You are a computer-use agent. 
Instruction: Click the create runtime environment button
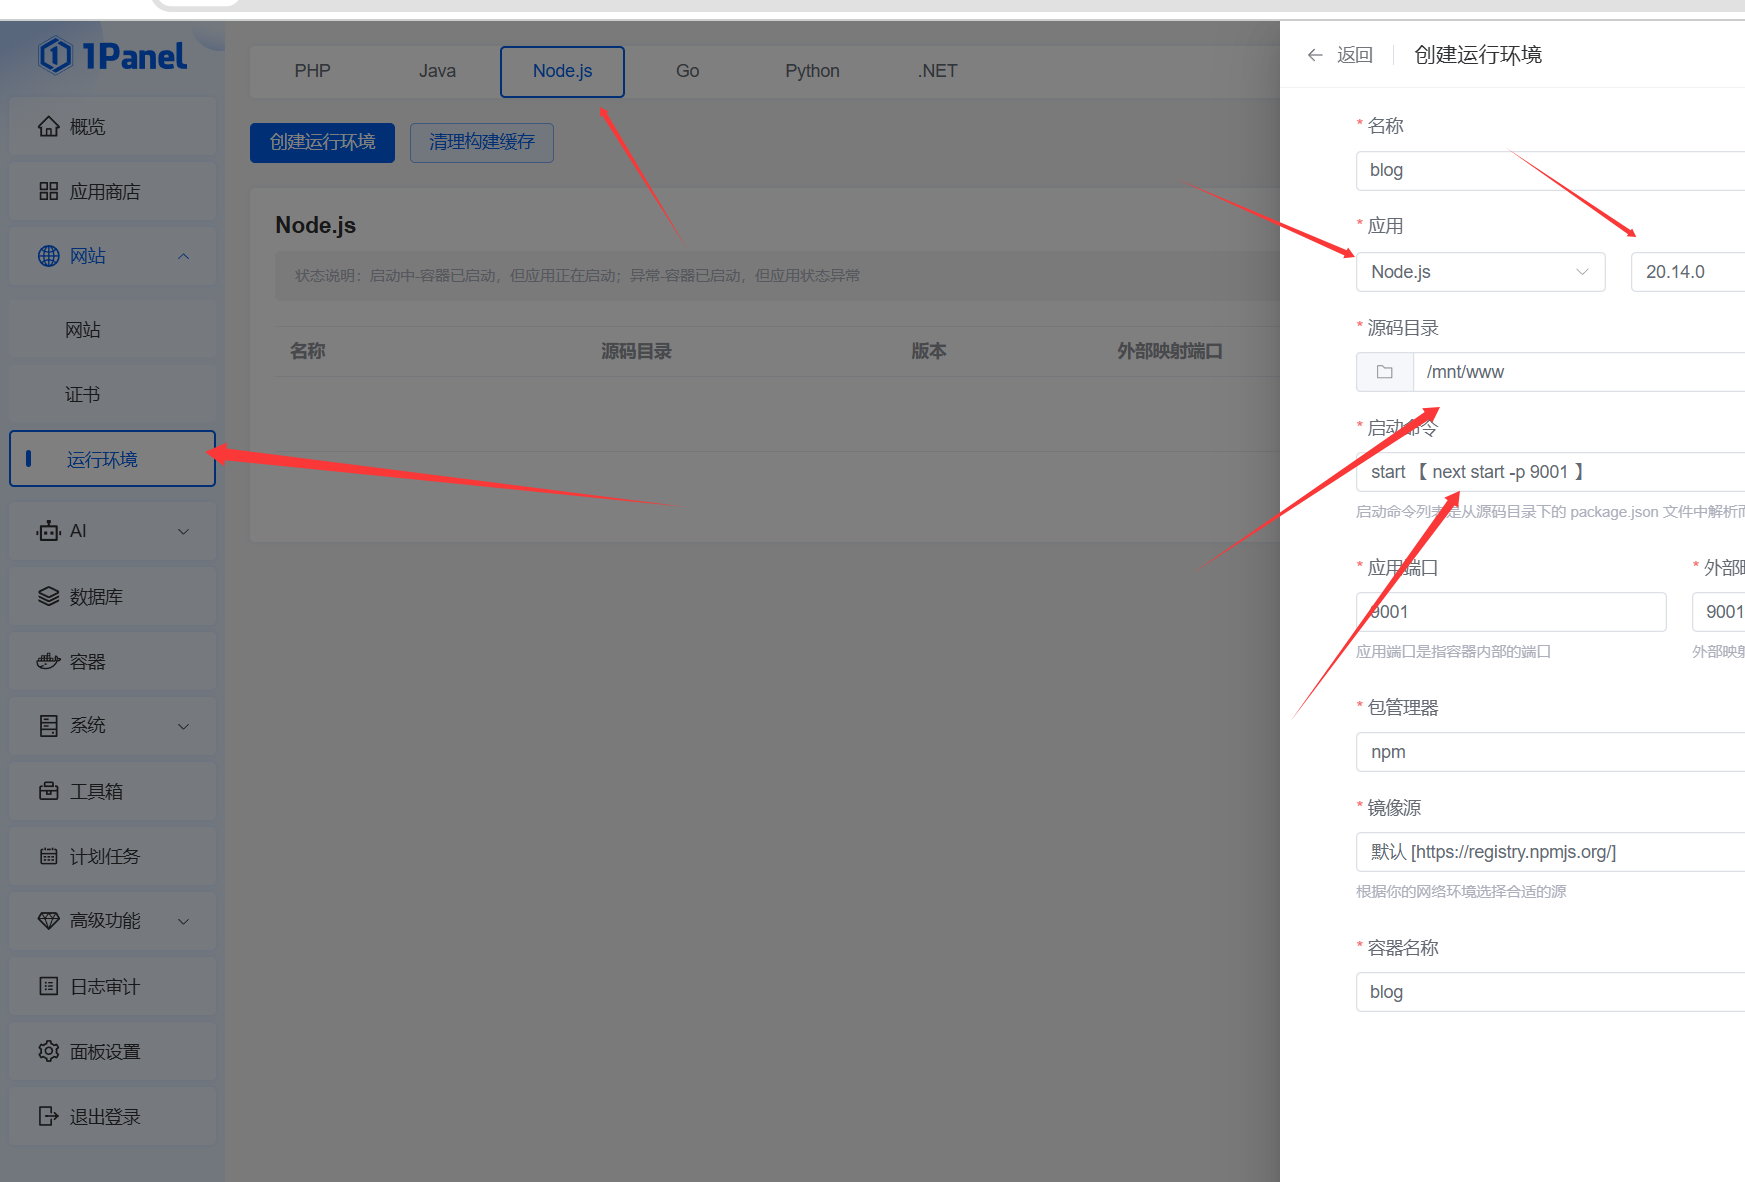point(322,142)
